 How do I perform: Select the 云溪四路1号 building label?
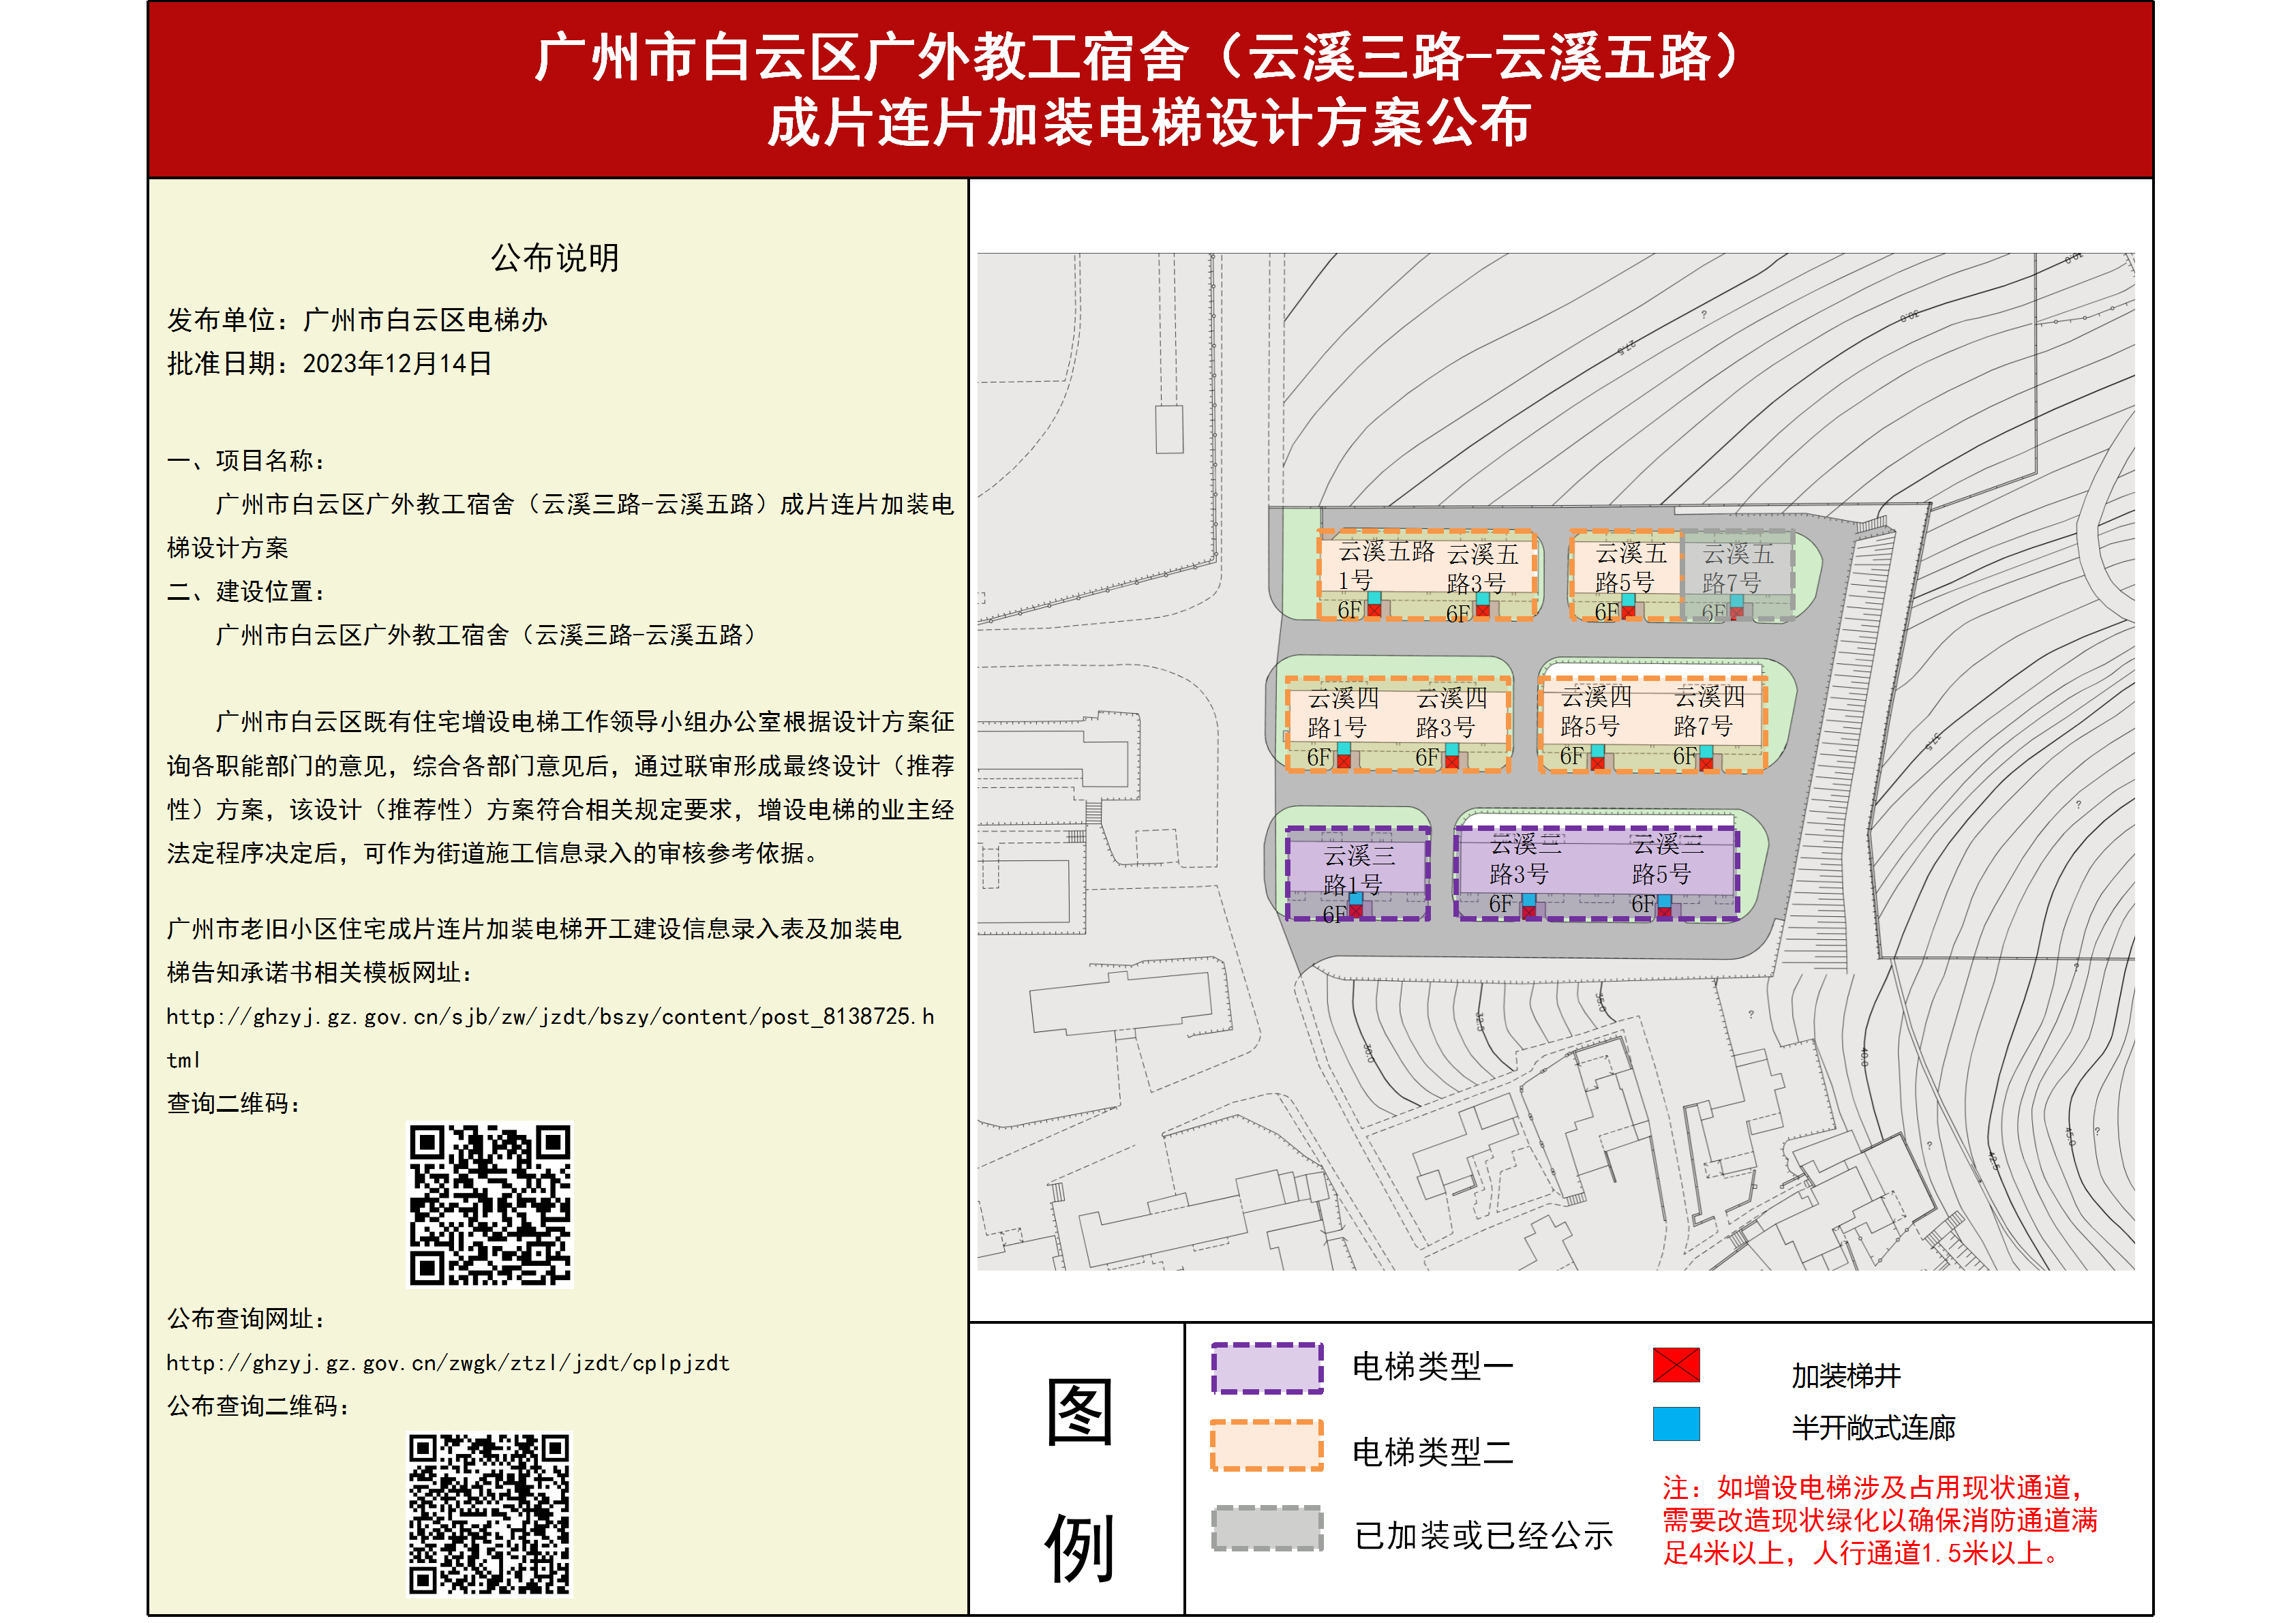[x=1342, y=713]
